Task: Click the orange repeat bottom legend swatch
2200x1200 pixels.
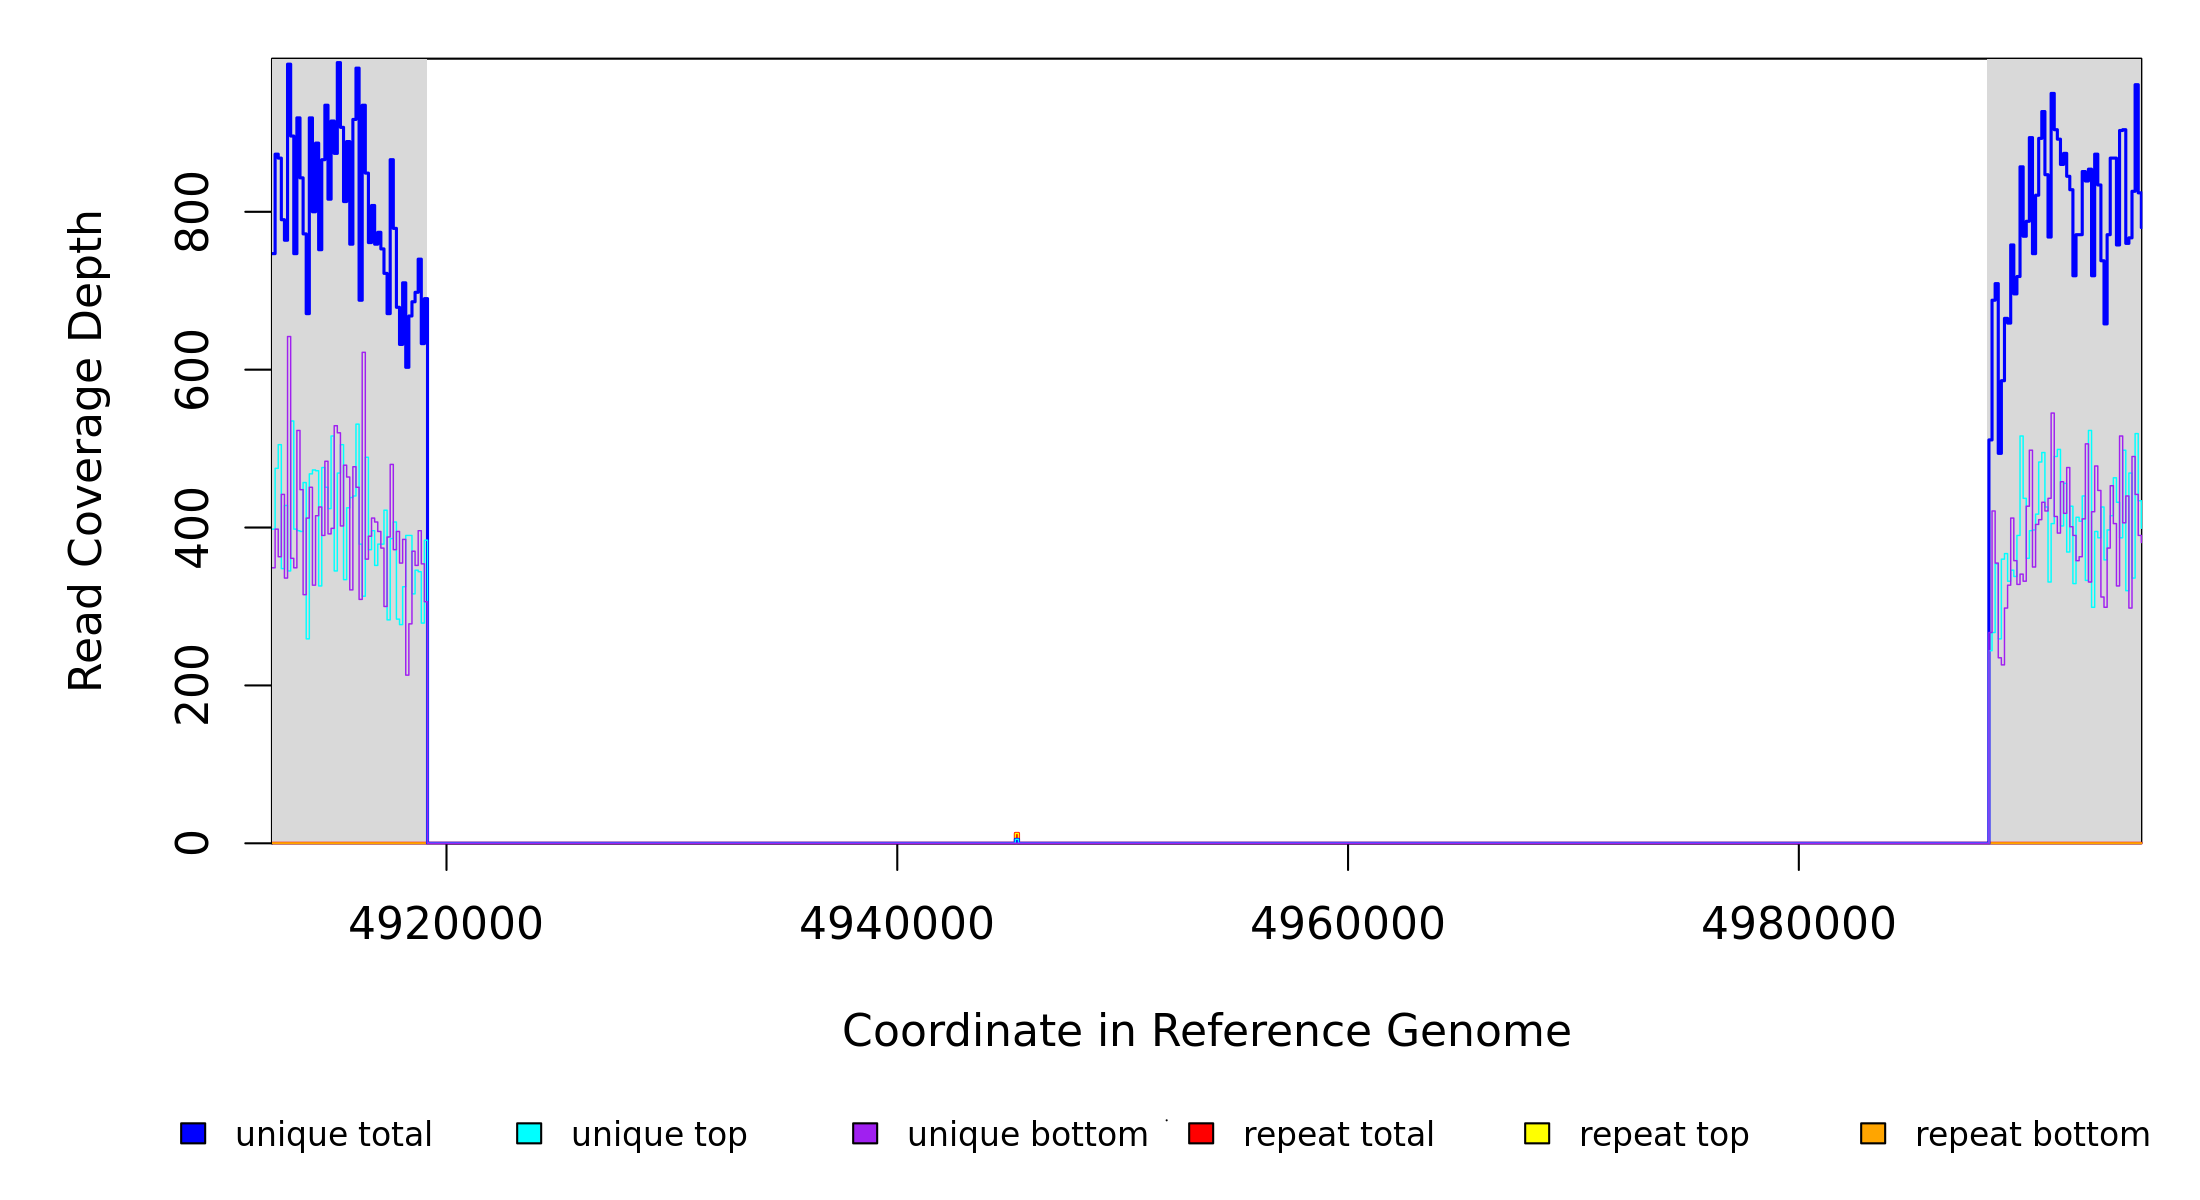Action: tap(1873, 1133)
